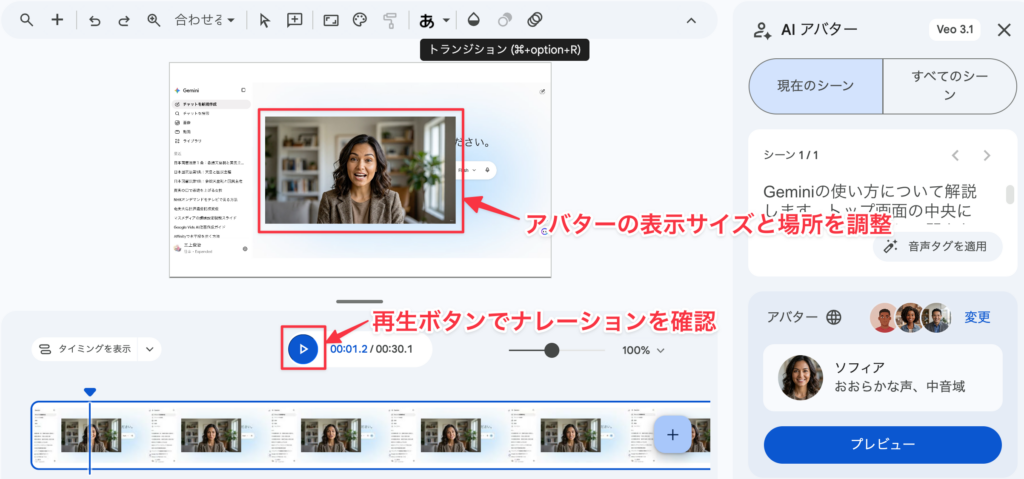The width and height of the screenshot is (1024, 479).
Task: Click the 変更 link to change avatar
Action: 978,318
